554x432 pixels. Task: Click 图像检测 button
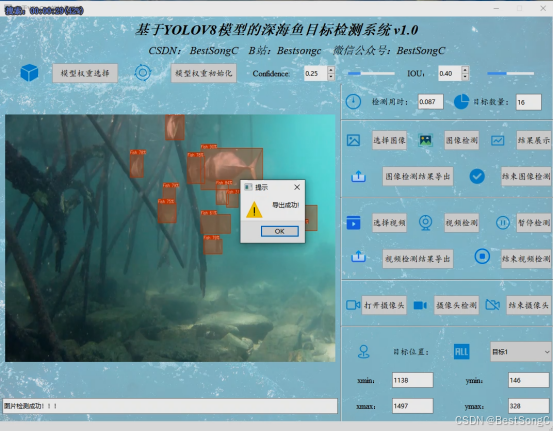(461, 140)
